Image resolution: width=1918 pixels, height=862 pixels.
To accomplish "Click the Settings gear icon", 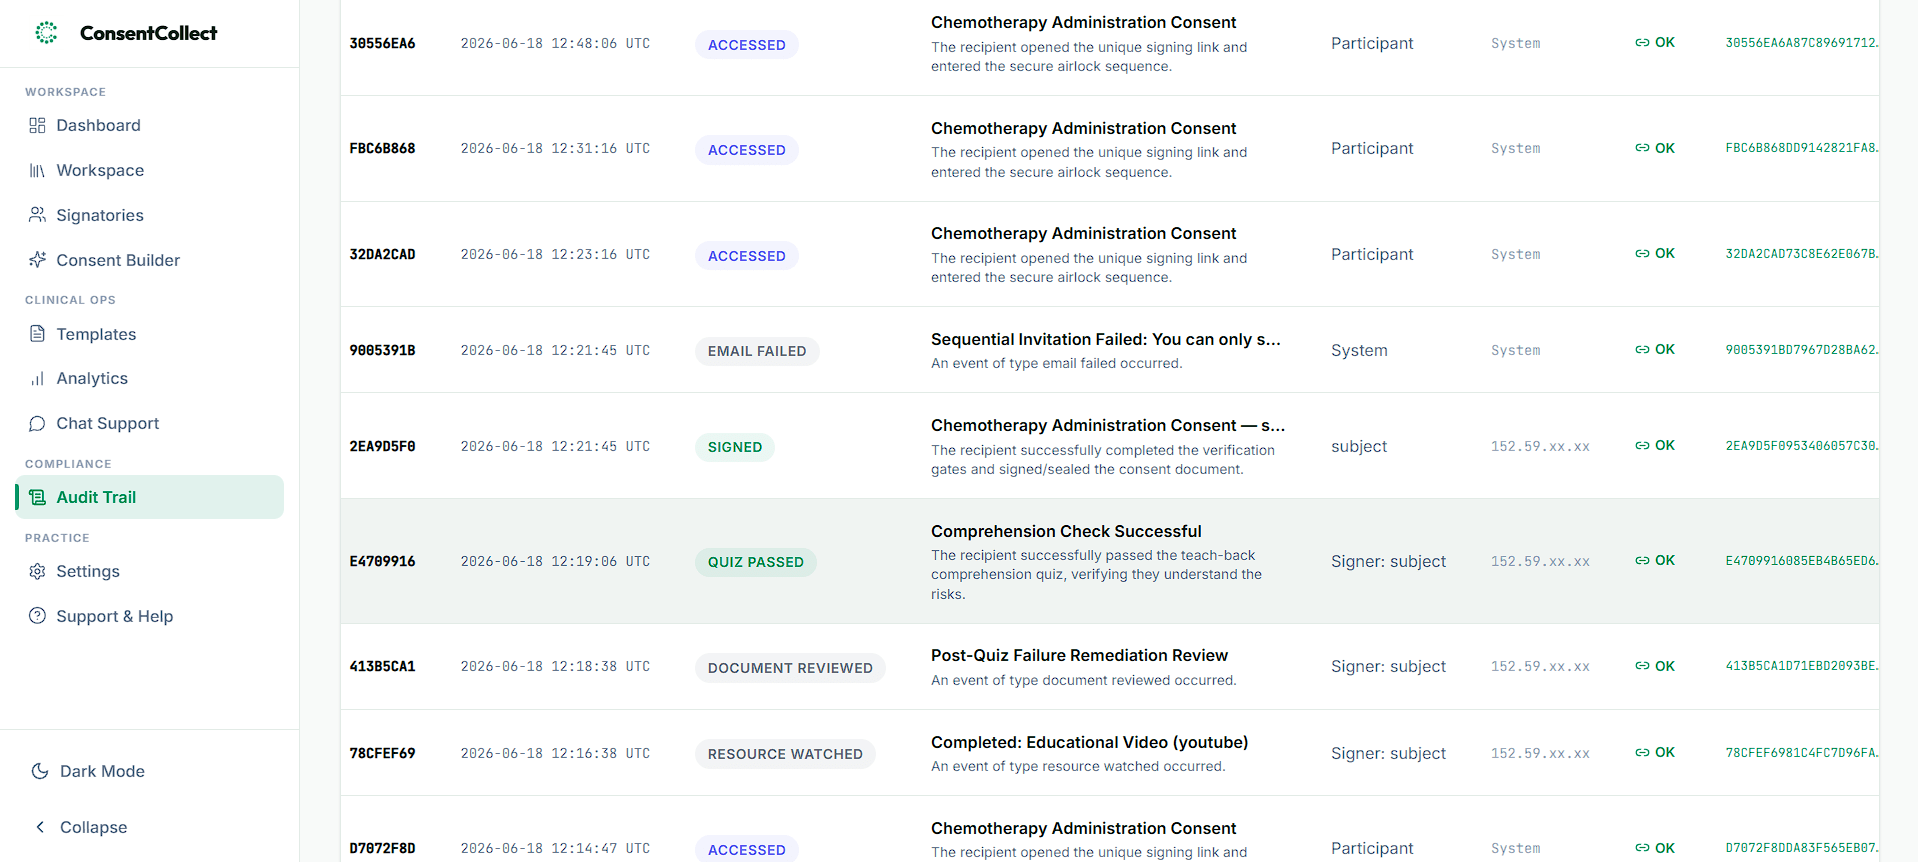I will tap(37, 571).
